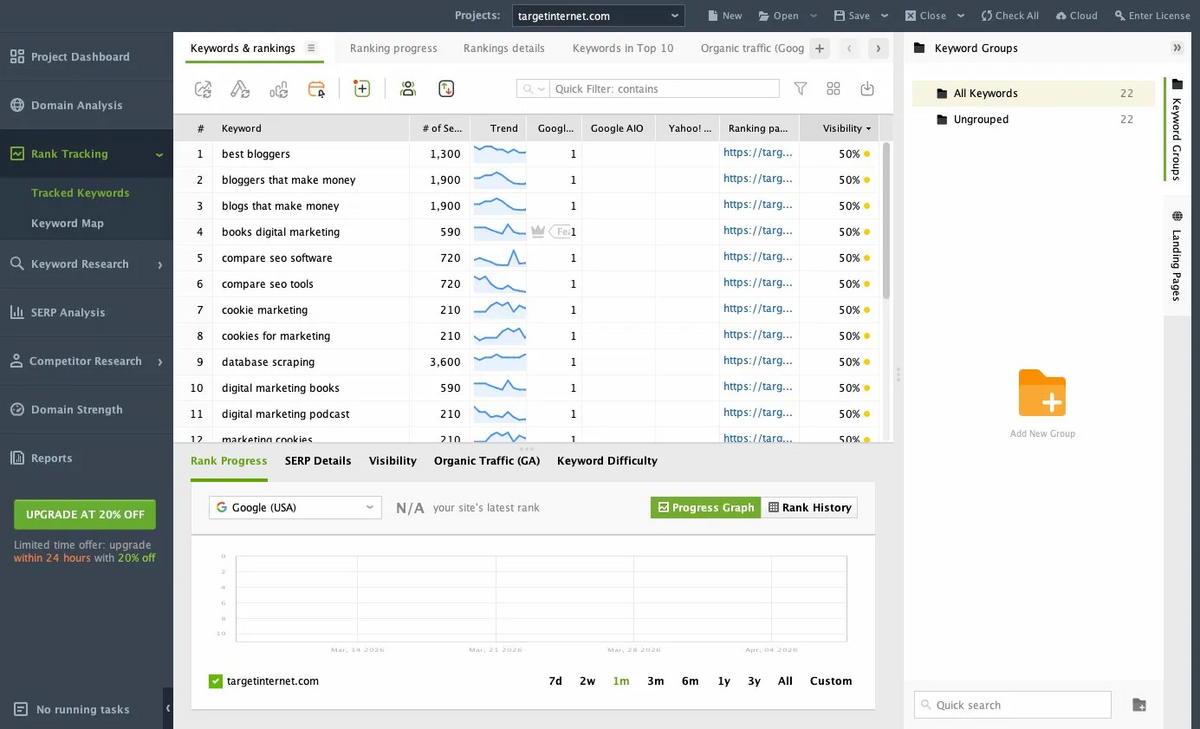Screen dimensions: 1200x729
Task: Expand the Competitor Research submenu
Action: coord(159,361)
